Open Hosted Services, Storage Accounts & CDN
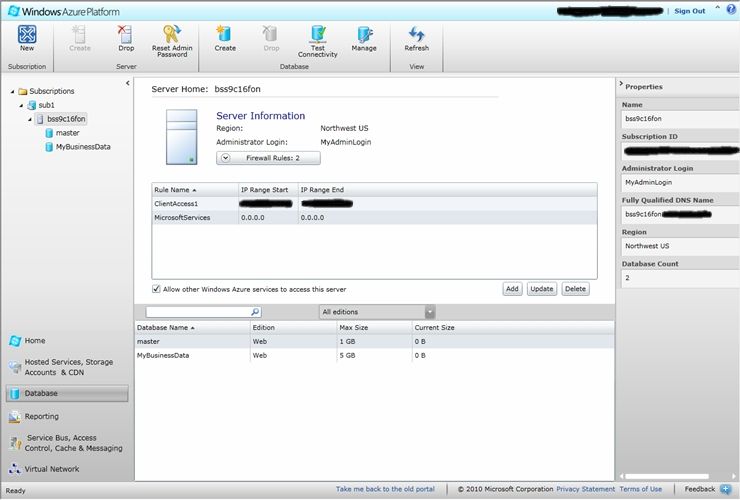The height and width of the screenshot is (500, 740). pyautogui.click(x=68, y=367)
